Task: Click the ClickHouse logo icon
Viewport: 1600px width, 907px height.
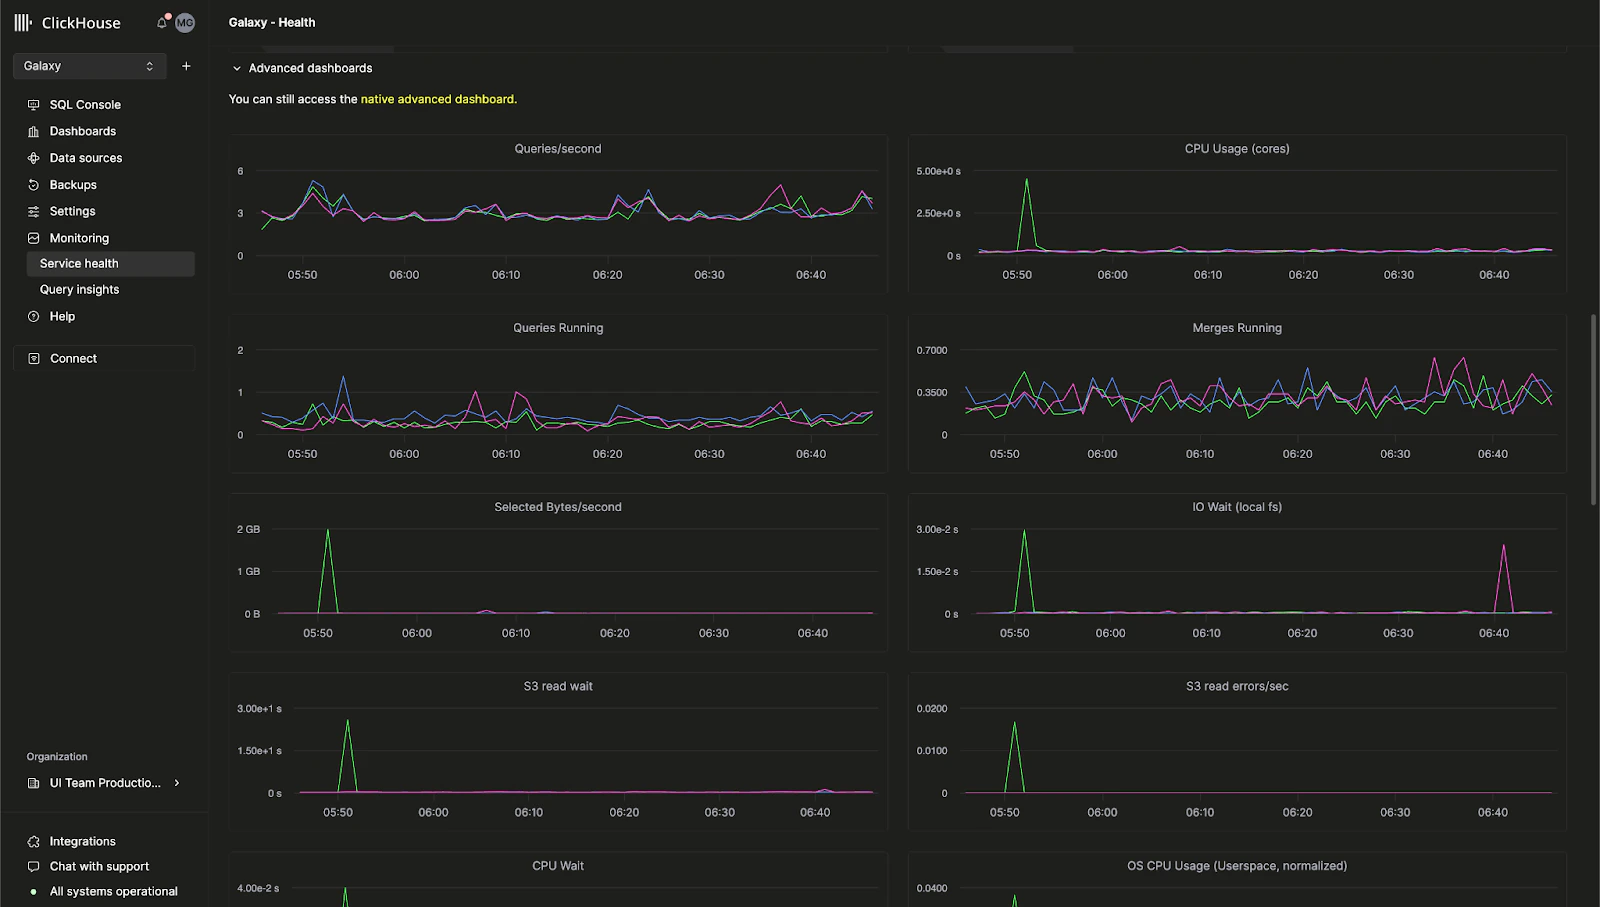Action: [x=23, y=22]
